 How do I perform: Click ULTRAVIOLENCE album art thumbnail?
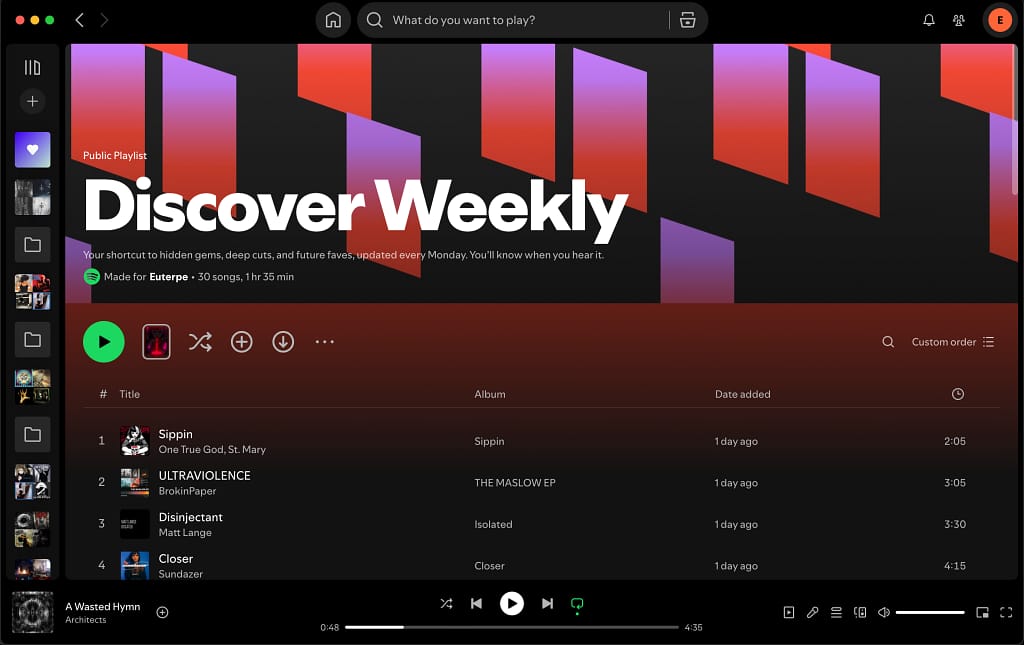(x=135, y=482)
